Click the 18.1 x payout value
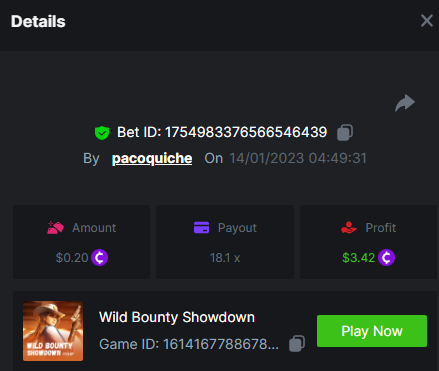This screenshot has height=371, width=439. (225, 258)
